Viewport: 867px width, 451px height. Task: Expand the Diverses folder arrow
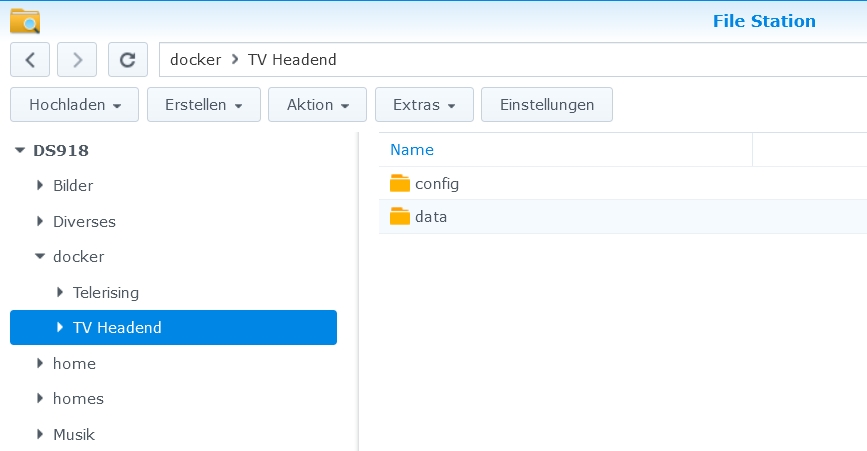coord(40,222)
